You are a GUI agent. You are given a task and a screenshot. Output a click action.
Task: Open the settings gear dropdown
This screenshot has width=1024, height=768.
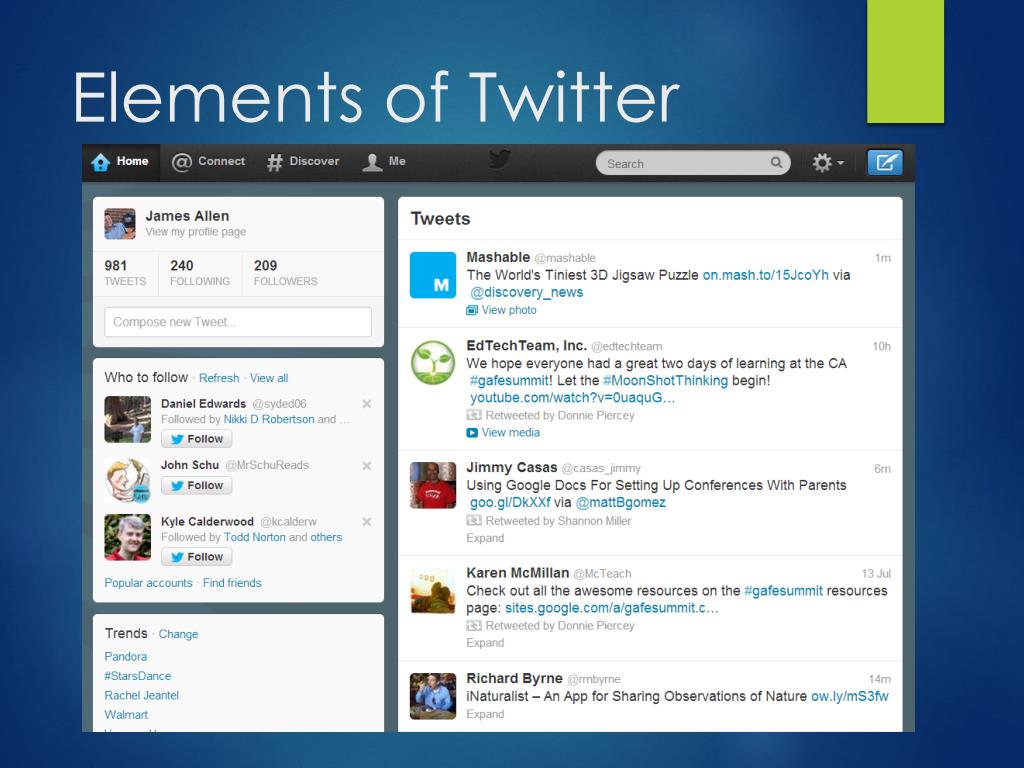pyautogui.click(x=827, y=163)
